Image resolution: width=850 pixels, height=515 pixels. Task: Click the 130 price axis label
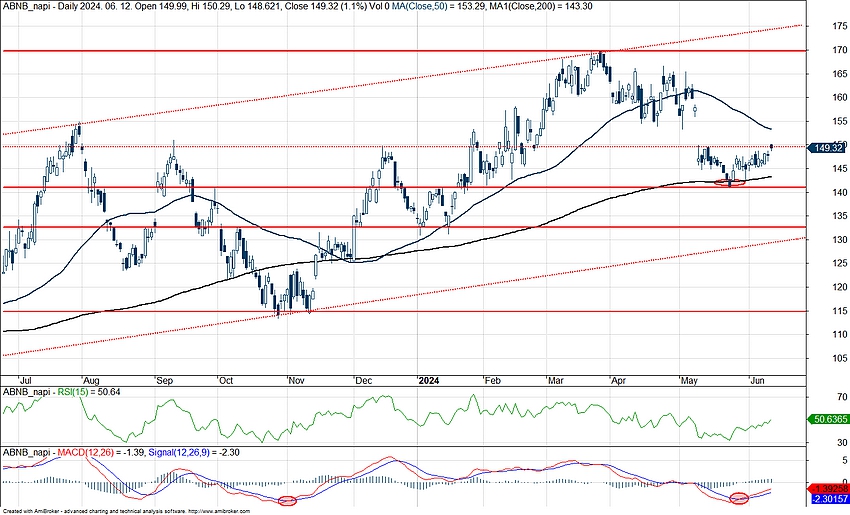[840, 240]
